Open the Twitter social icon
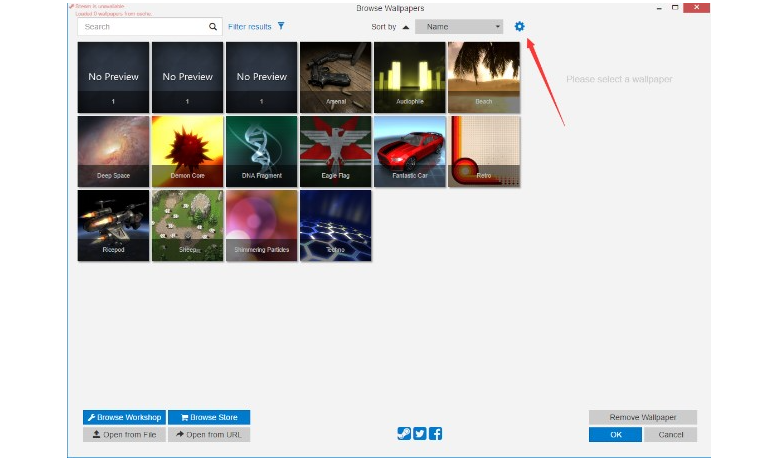The width and height of the screenshot is (769, 459). [420, 434]
